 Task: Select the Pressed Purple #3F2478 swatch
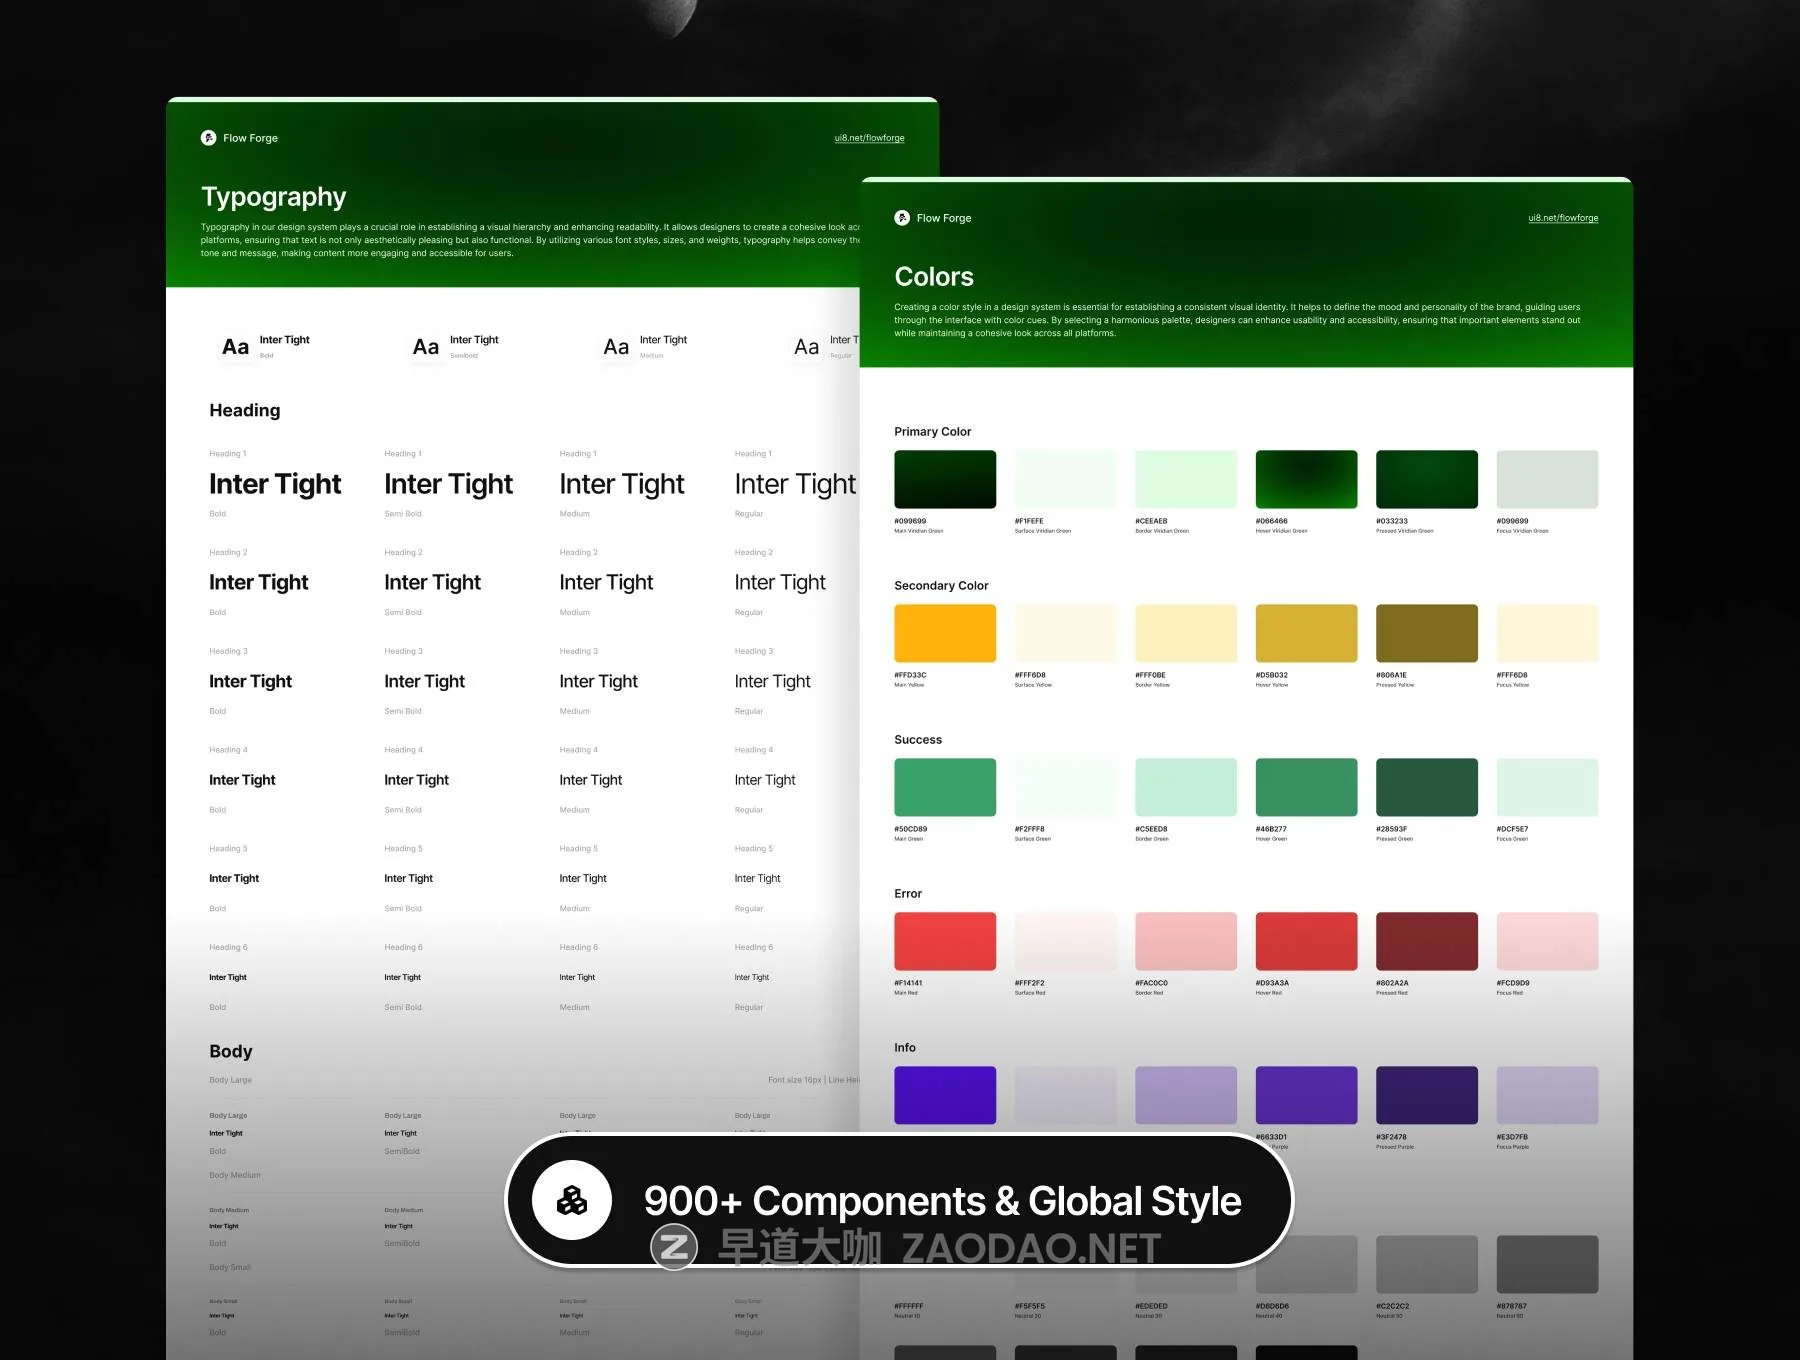pos(1426,1095)
